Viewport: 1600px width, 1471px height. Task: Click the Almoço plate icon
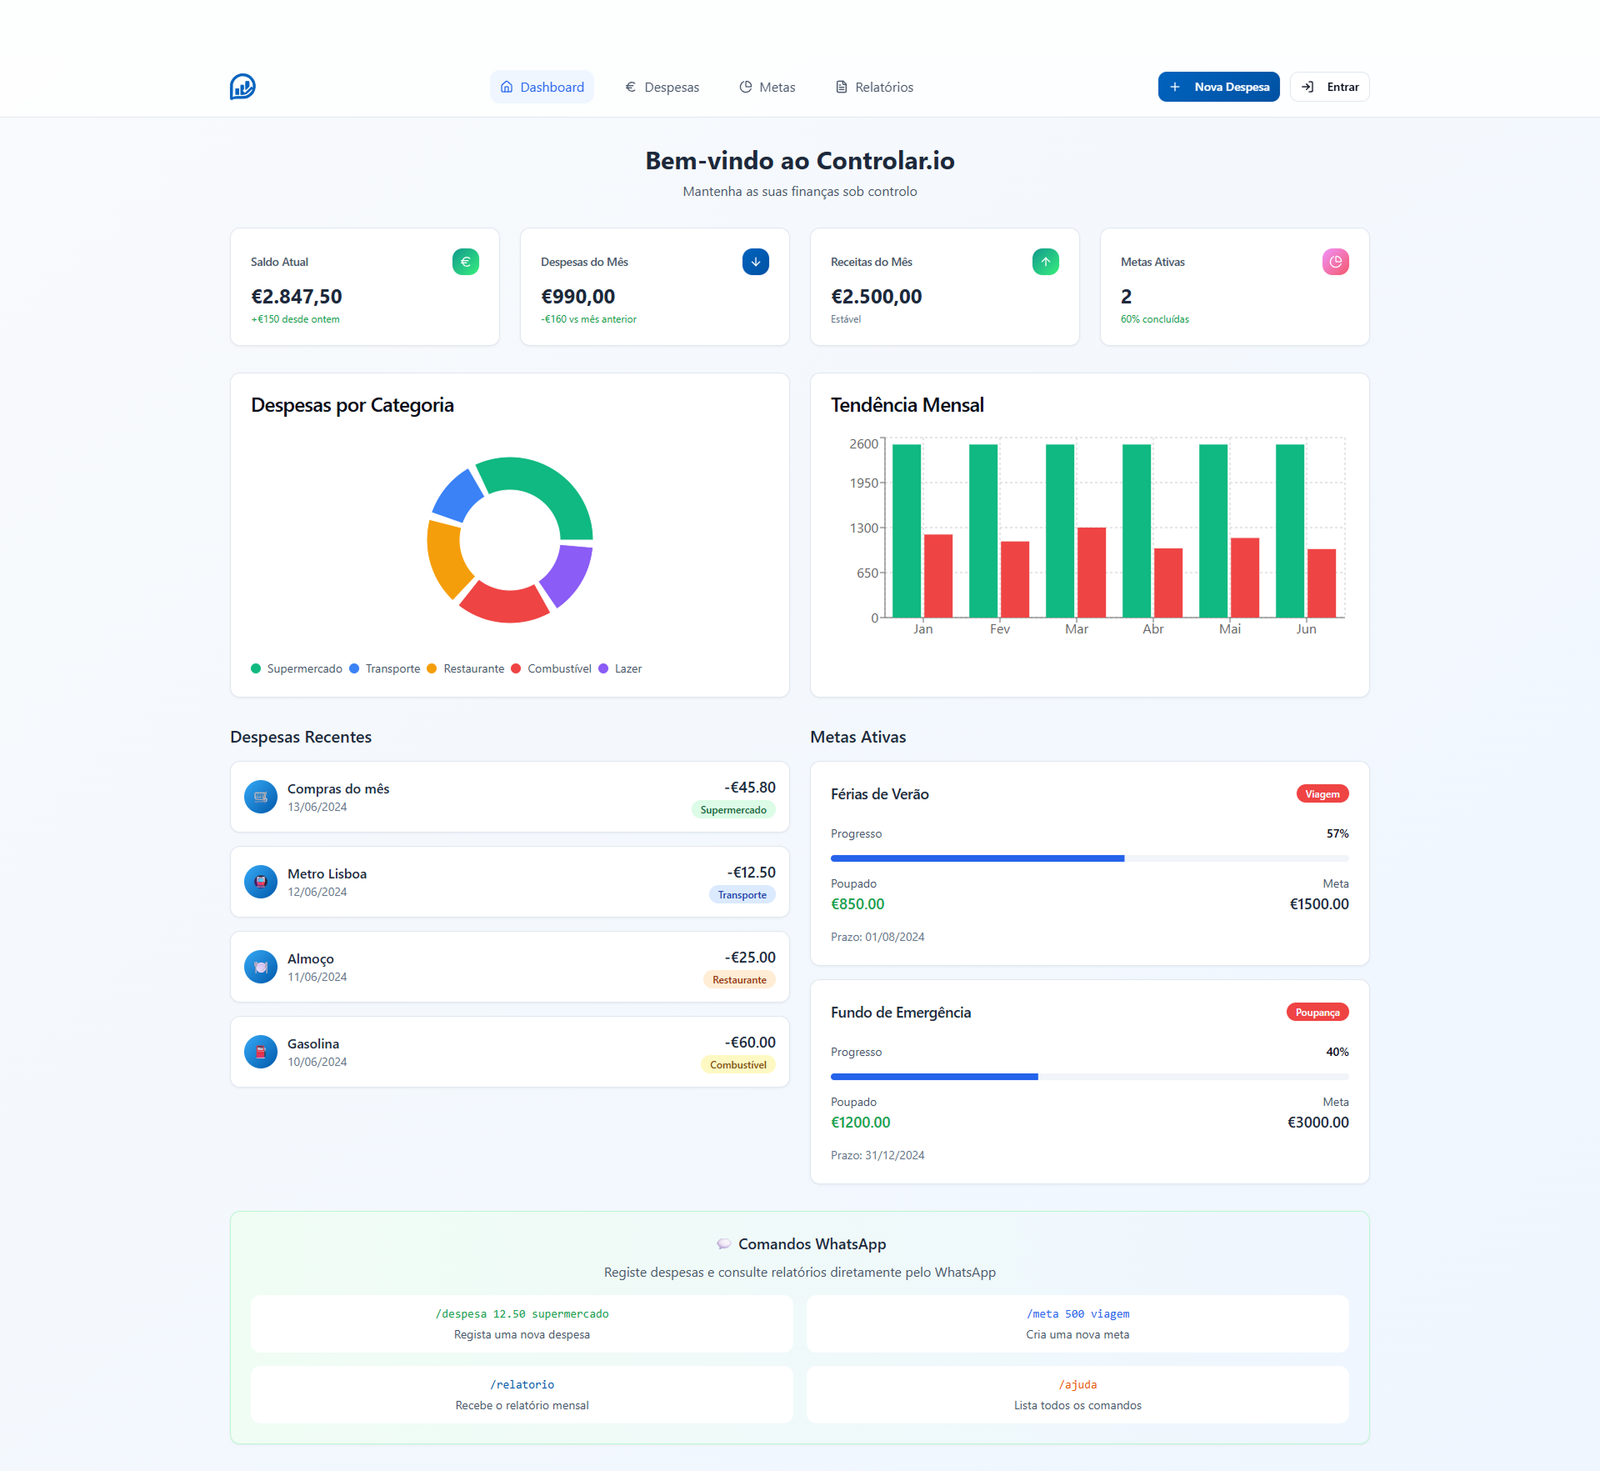(261, 967)
